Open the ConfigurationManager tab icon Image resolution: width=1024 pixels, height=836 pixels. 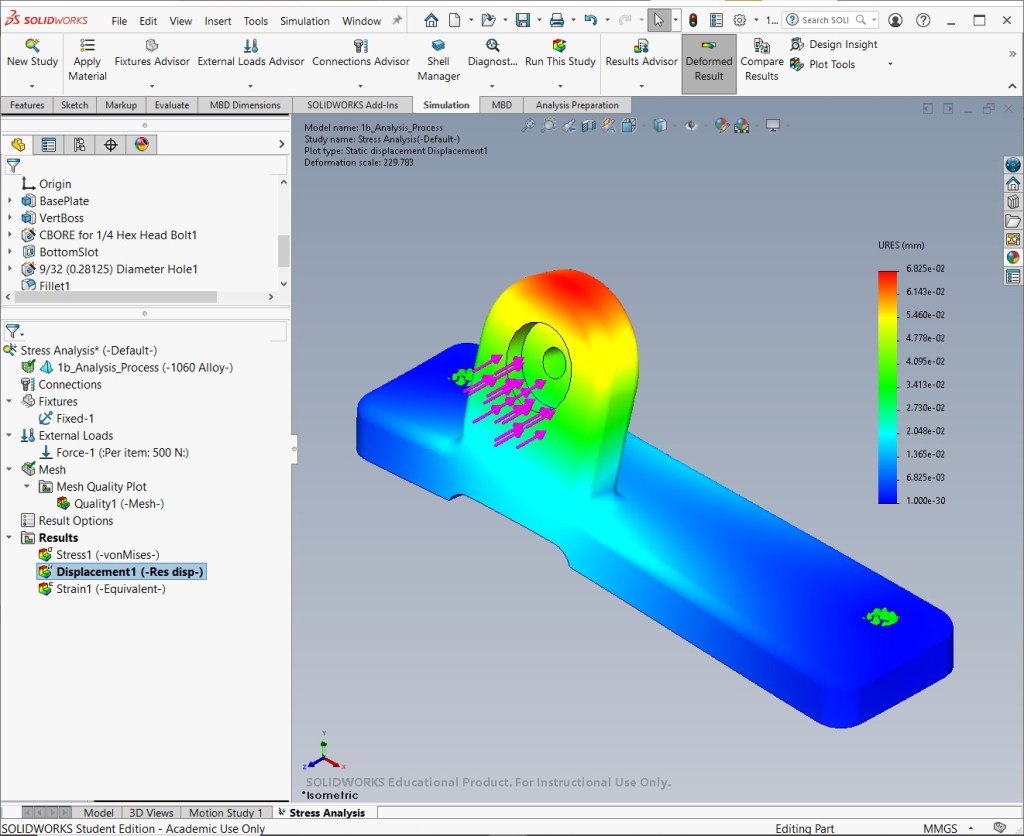click(x=80, y=144)
